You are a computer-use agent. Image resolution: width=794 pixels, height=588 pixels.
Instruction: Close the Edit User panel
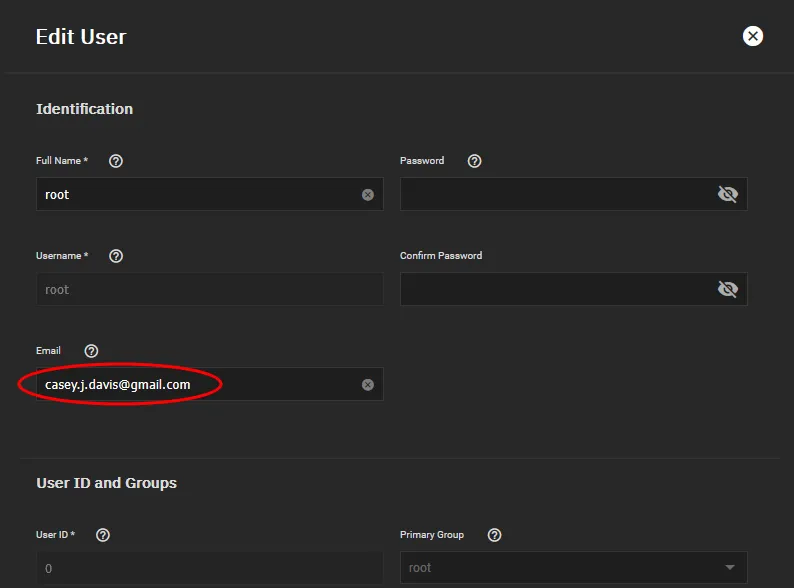pyautogui.click(x=753, y=36)
